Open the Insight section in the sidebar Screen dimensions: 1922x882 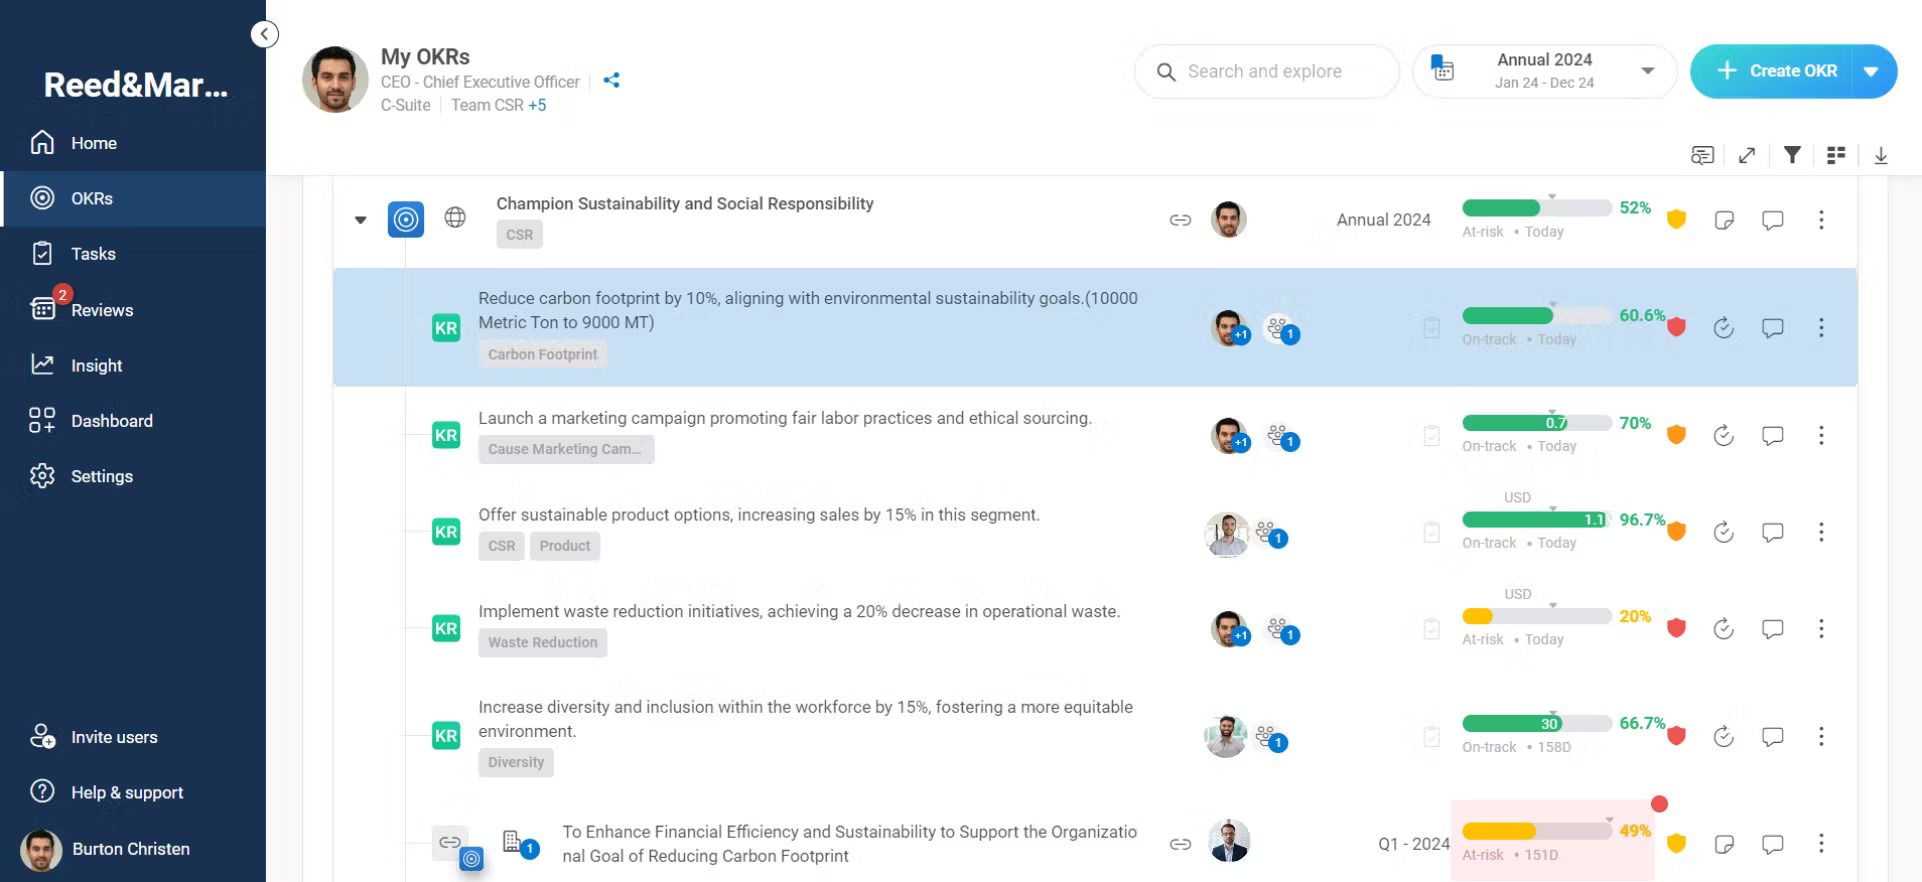pyautogui.click(x=97, y=365)
